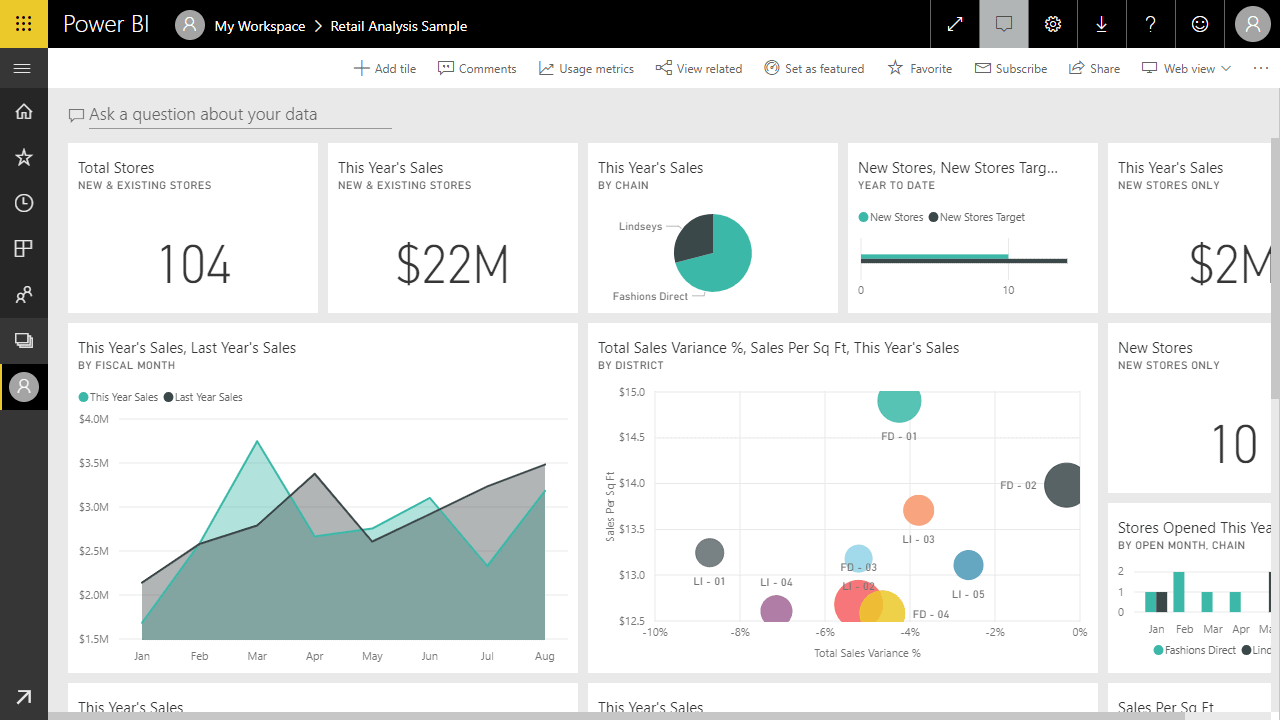The image size is (1280, 720).
Task: Click the Sales Per Sq Ft tile title
Action: pos(1166,708)
